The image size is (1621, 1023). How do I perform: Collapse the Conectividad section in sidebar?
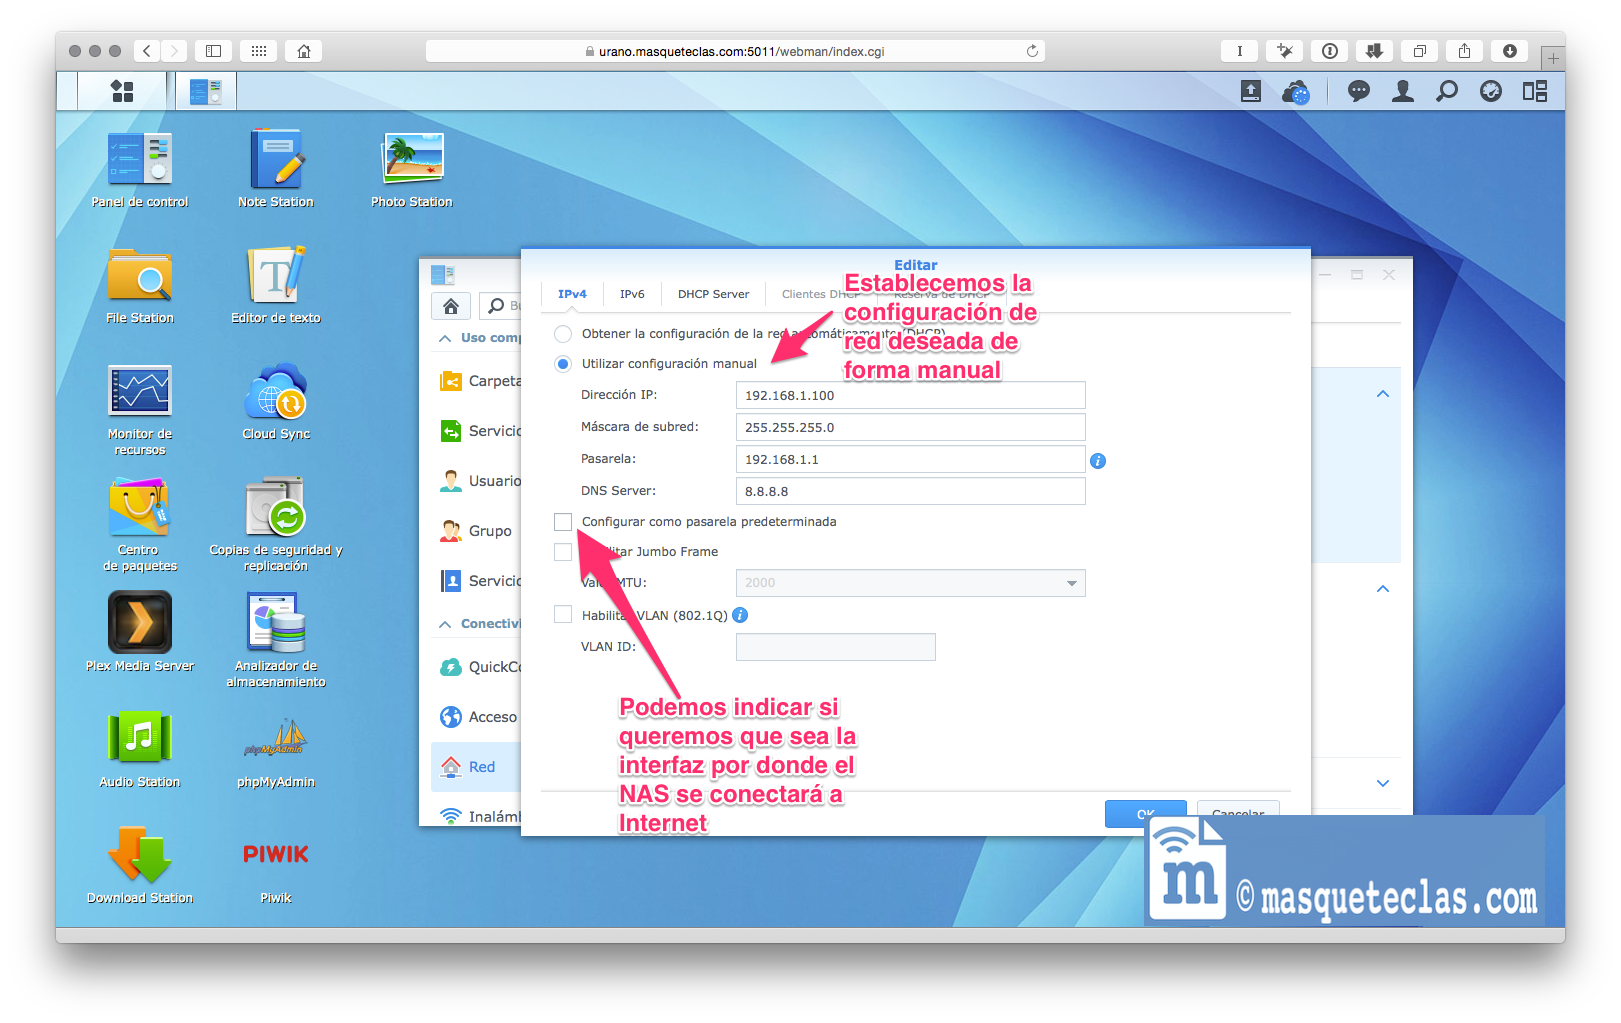pos(445,624)
